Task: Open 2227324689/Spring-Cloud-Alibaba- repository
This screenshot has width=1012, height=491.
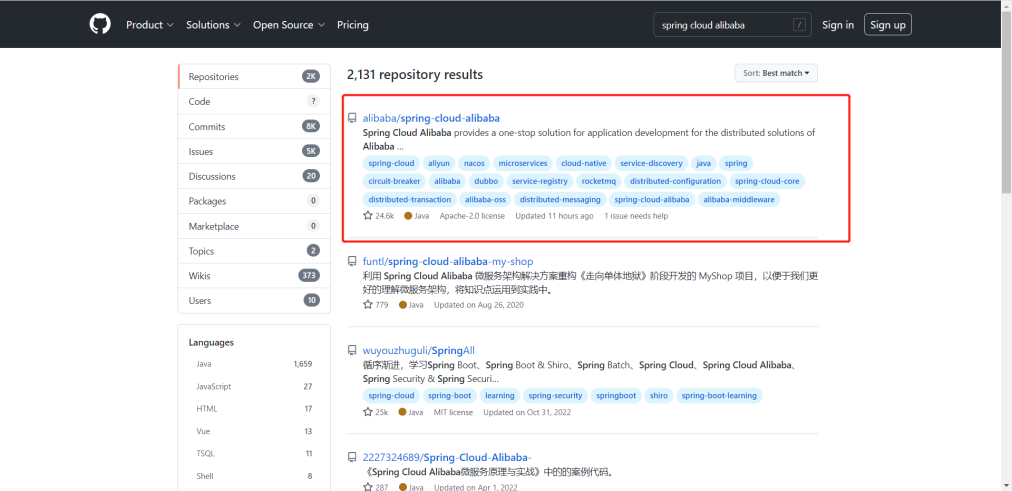Action: click(447, 457)
